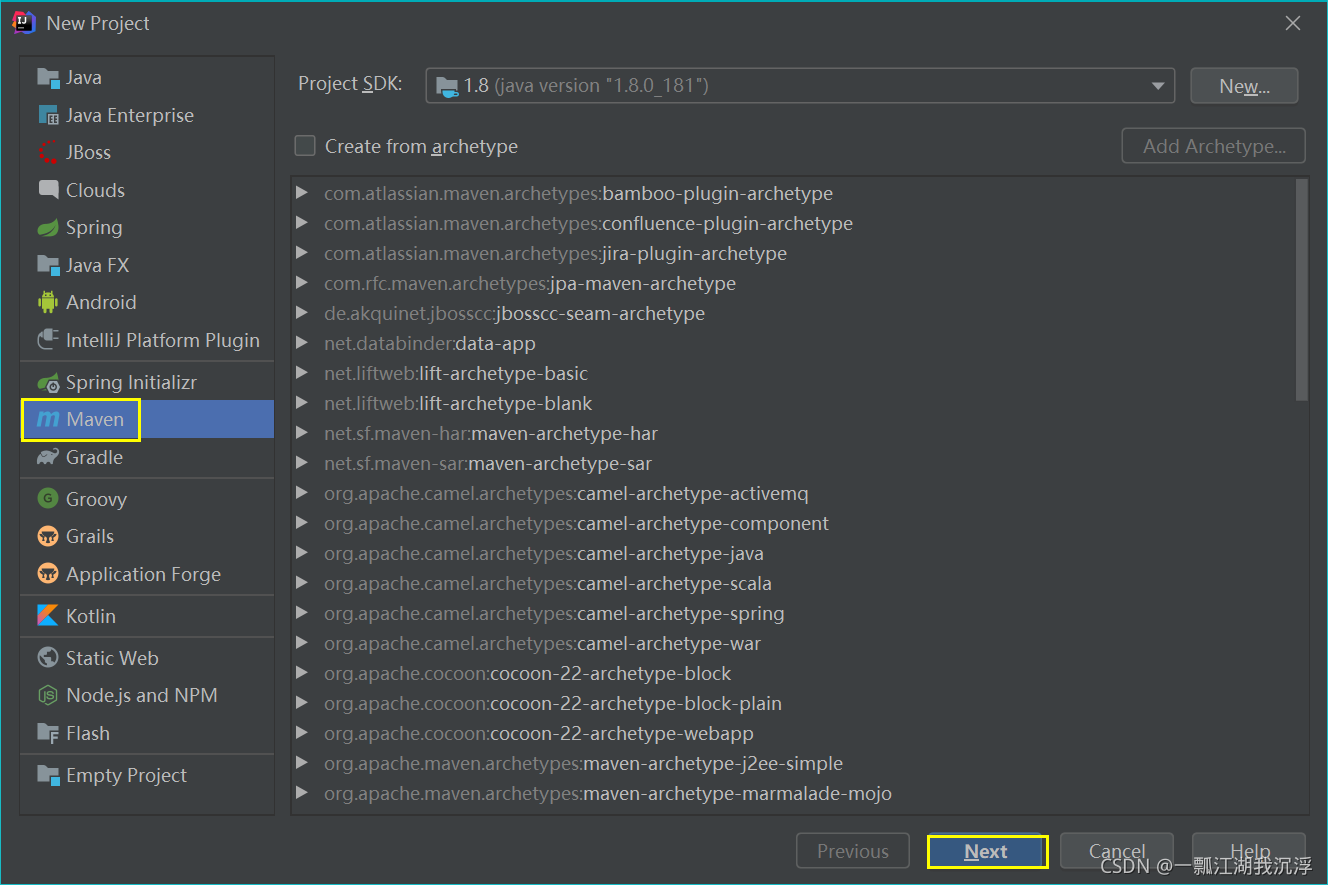The image size is (1328, 885).
Task: Select the Java project type label
Action: coord(84,78)
